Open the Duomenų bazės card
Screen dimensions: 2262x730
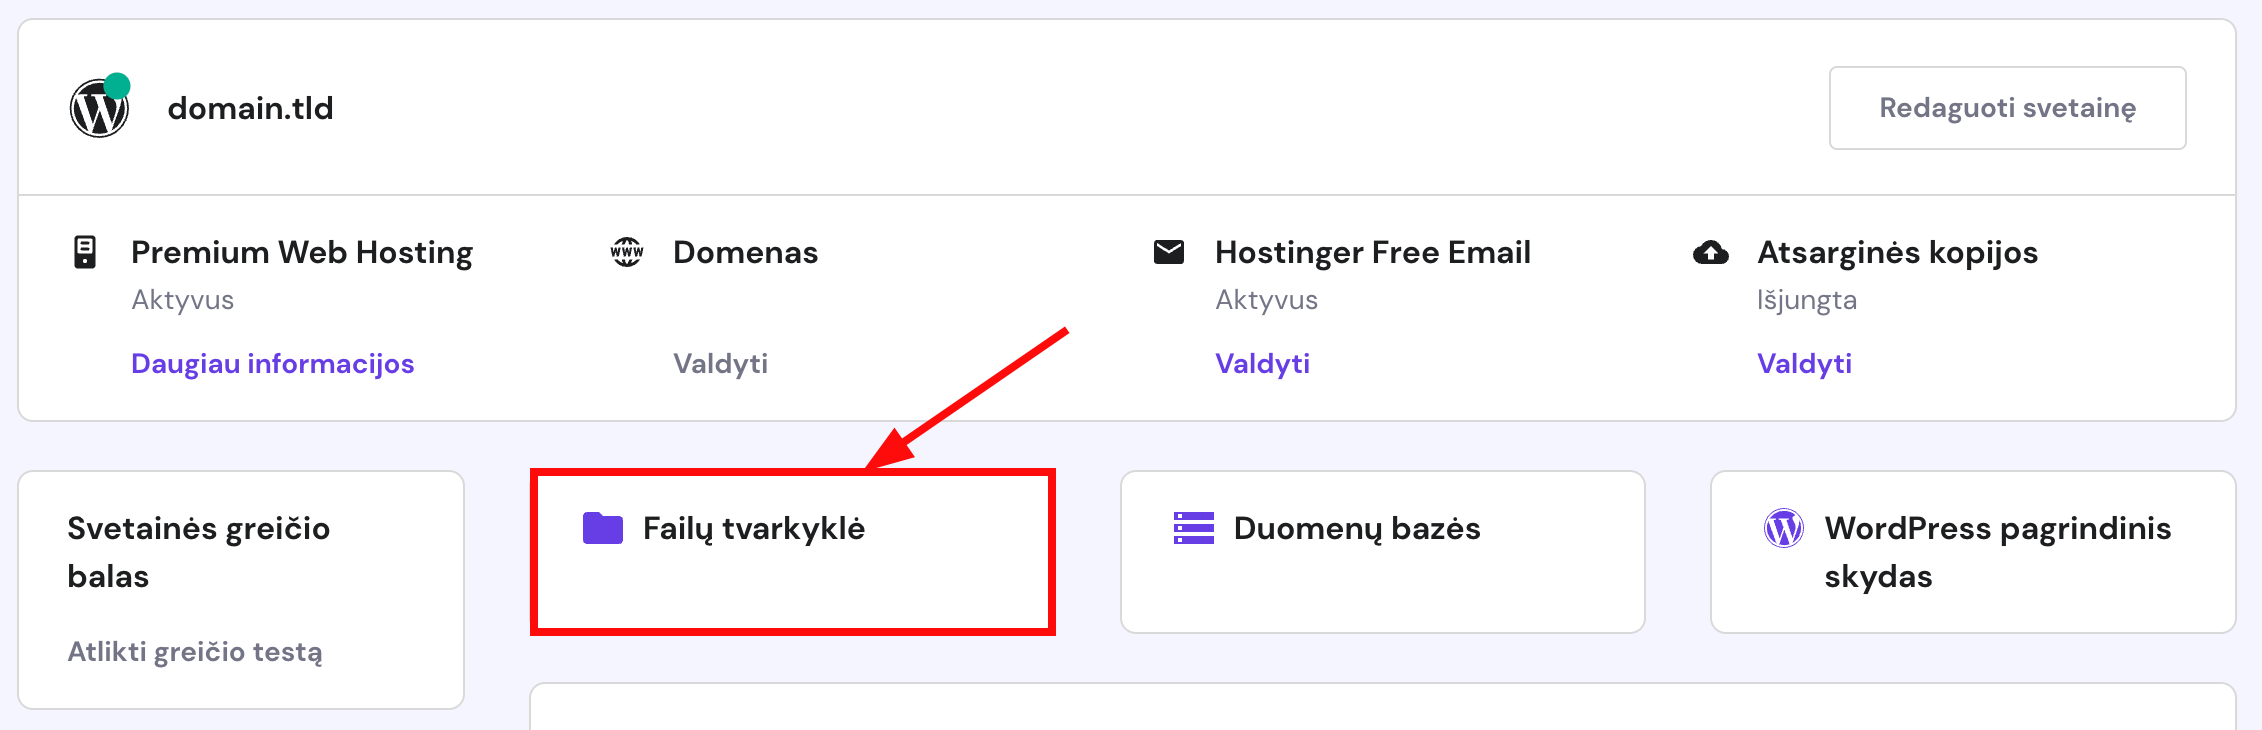[x=1382, y=550]
